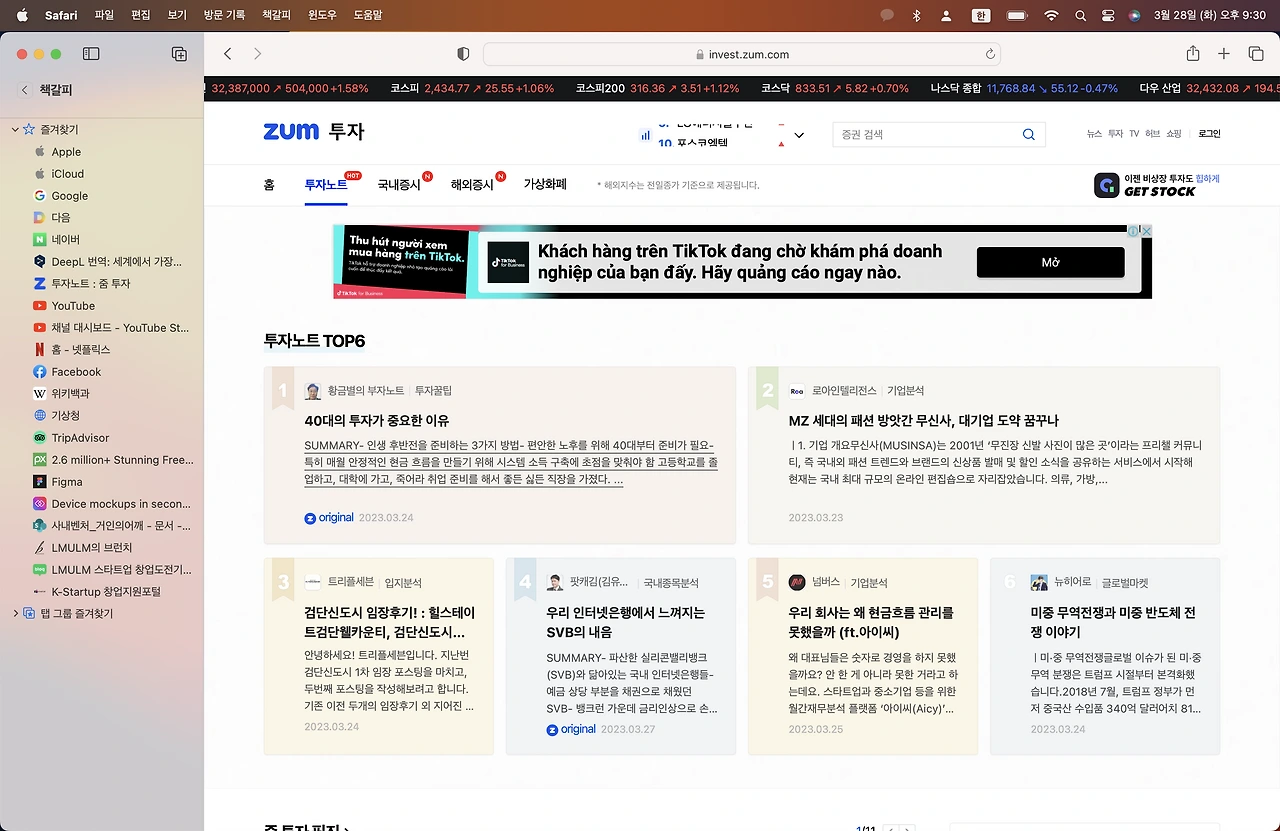
Task: Open the 네이버 bookmark
Action: pos(66,240)
